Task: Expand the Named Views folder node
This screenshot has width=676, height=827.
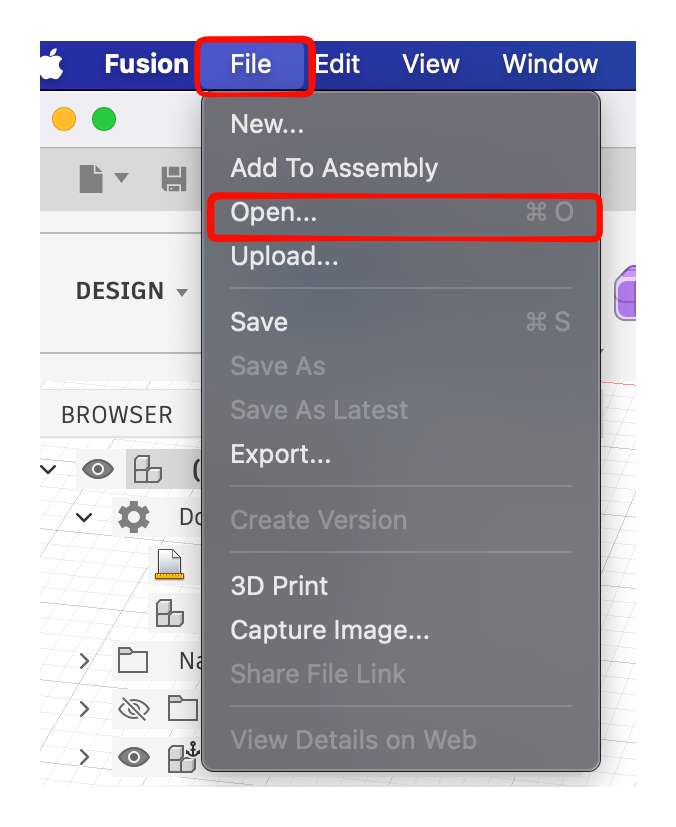Action: pos(84,660)
